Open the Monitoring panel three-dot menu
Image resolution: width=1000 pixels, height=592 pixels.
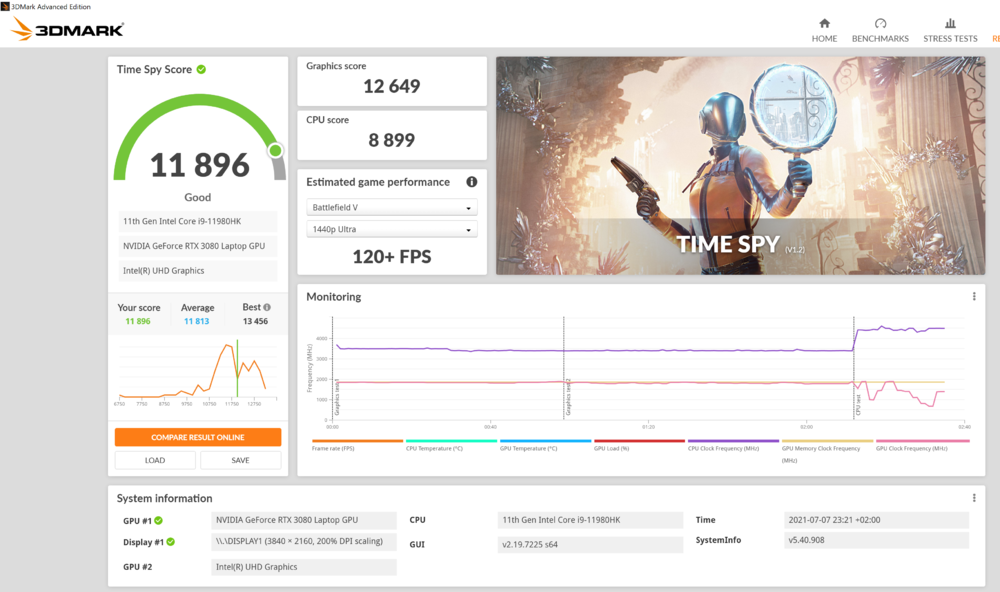coord(974,297)
